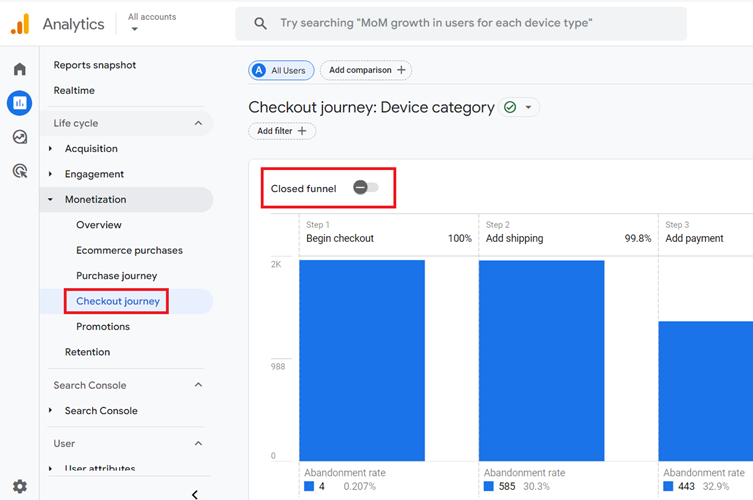Click the plus icon in Add comparison

[401, 70]
